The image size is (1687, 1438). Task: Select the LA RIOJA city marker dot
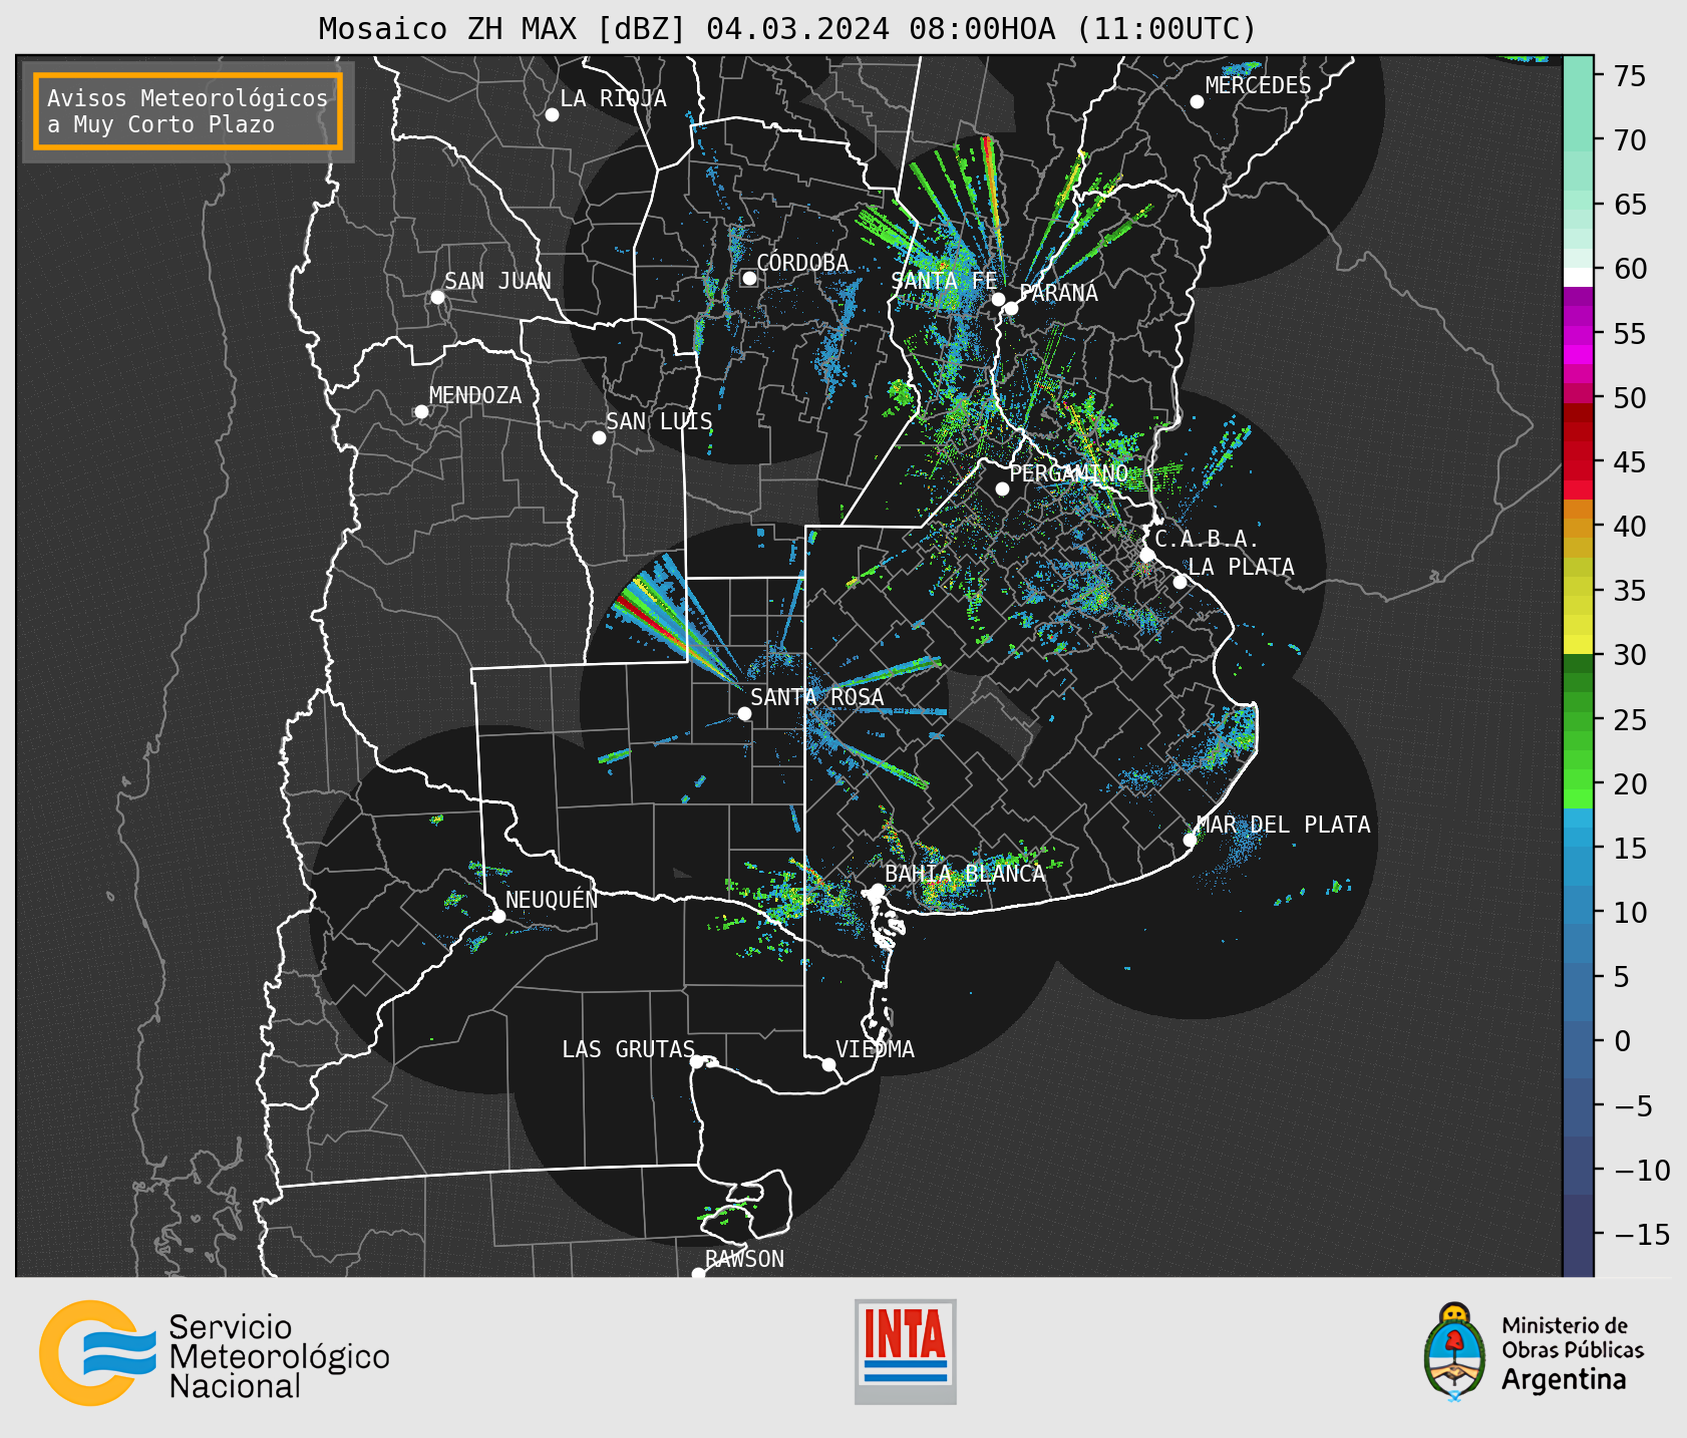(552, 115)
